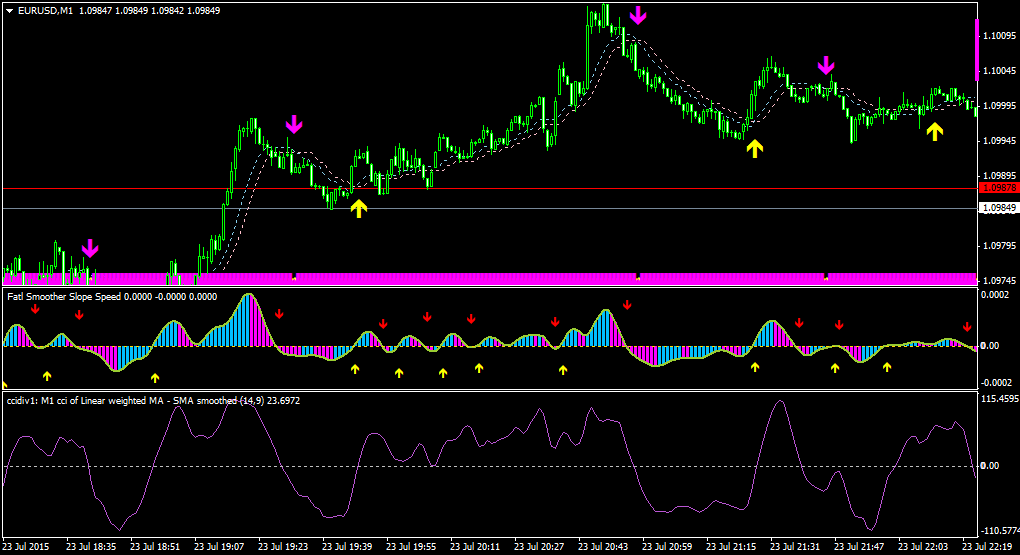
Task: Select the magenta sell arrow above the 20:43 price peak
Action: tap(638, 16)
